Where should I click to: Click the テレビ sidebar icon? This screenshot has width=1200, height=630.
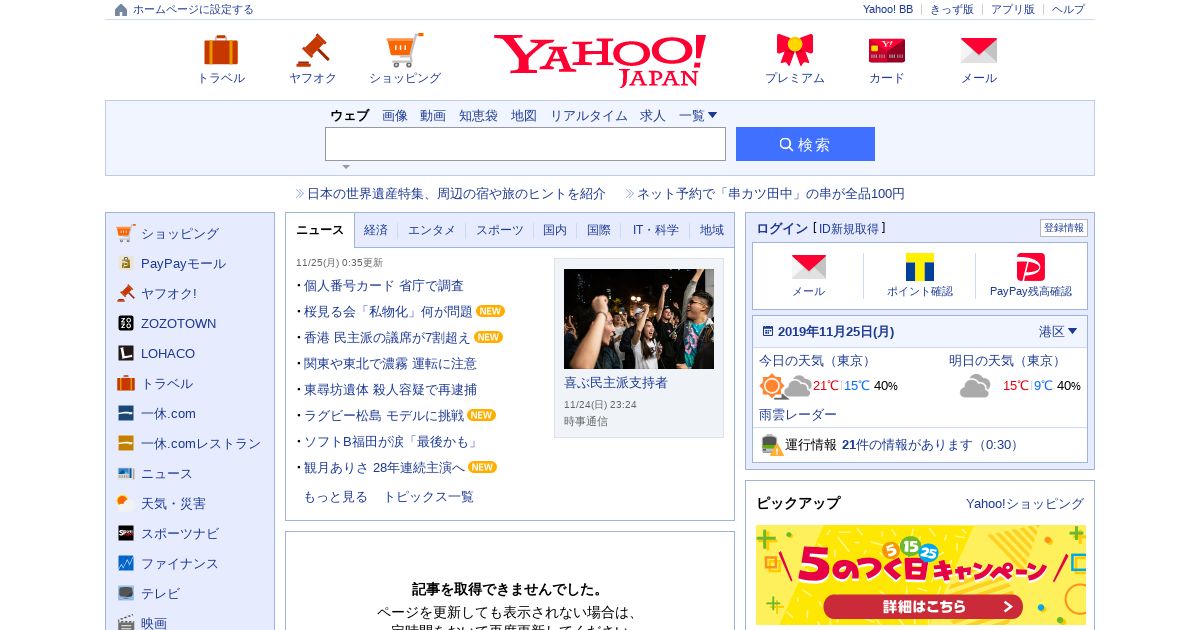point(125,593)
